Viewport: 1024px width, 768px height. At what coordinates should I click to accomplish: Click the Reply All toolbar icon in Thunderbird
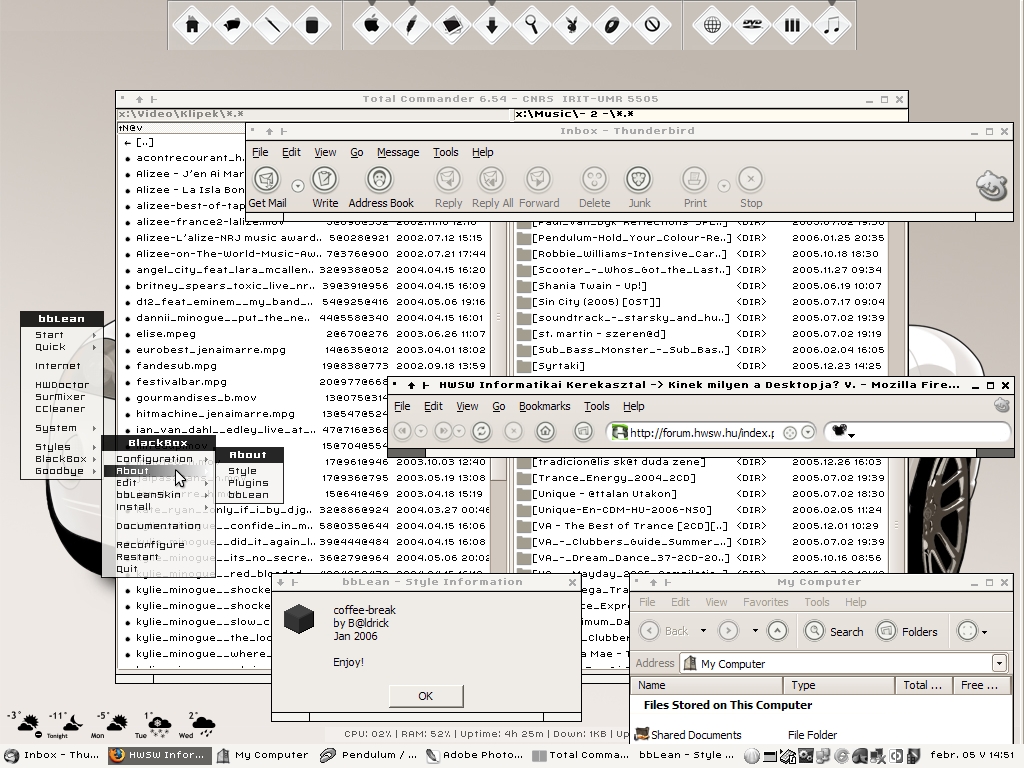[x=492, y=188]
